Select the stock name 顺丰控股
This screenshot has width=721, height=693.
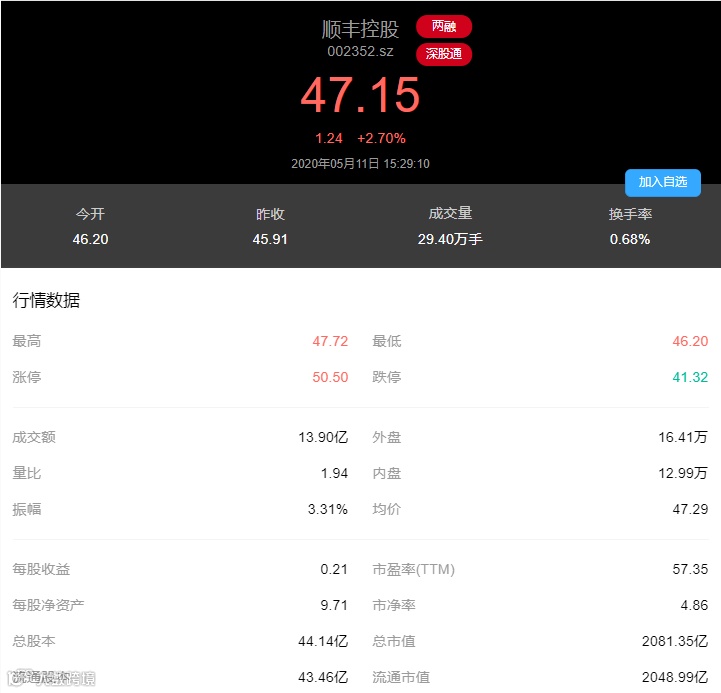tap(360, 29)
